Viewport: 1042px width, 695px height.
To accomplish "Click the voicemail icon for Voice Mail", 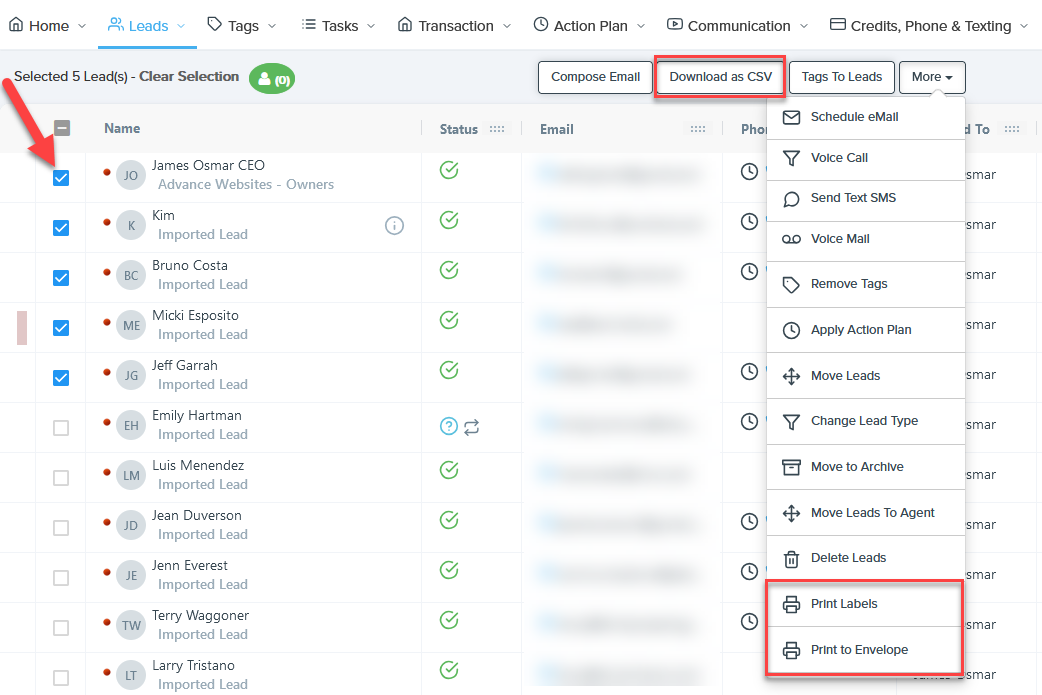I will click(x=791, y=239).
